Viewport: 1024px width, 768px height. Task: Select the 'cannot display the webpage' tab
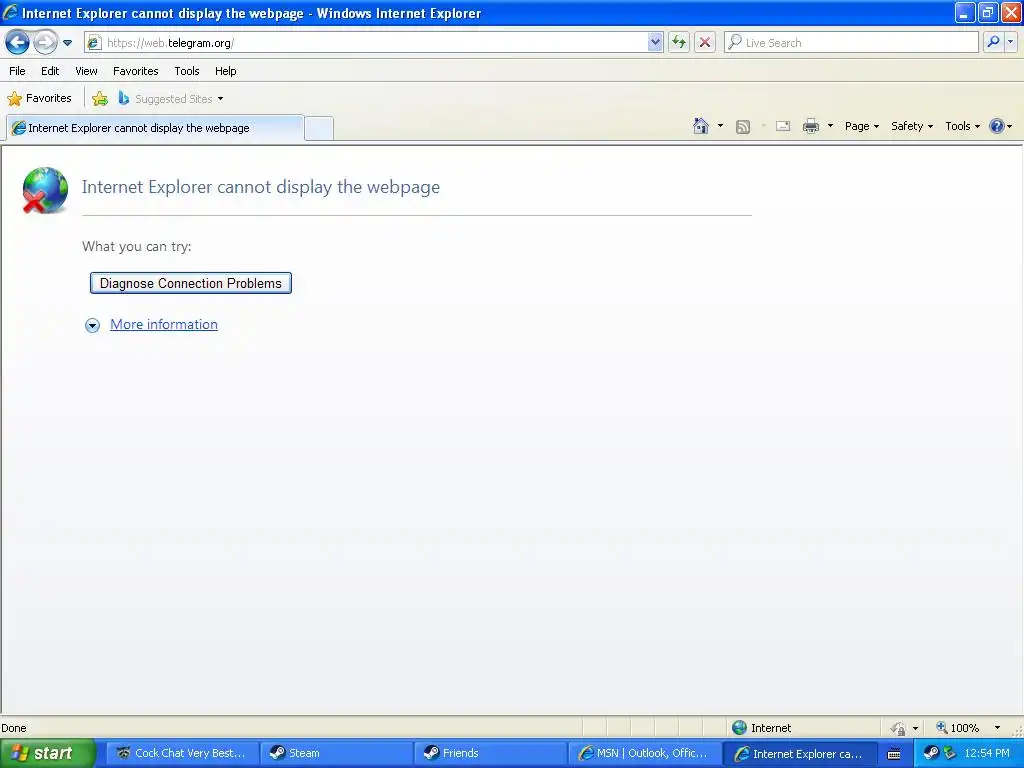tap(155, 128)
